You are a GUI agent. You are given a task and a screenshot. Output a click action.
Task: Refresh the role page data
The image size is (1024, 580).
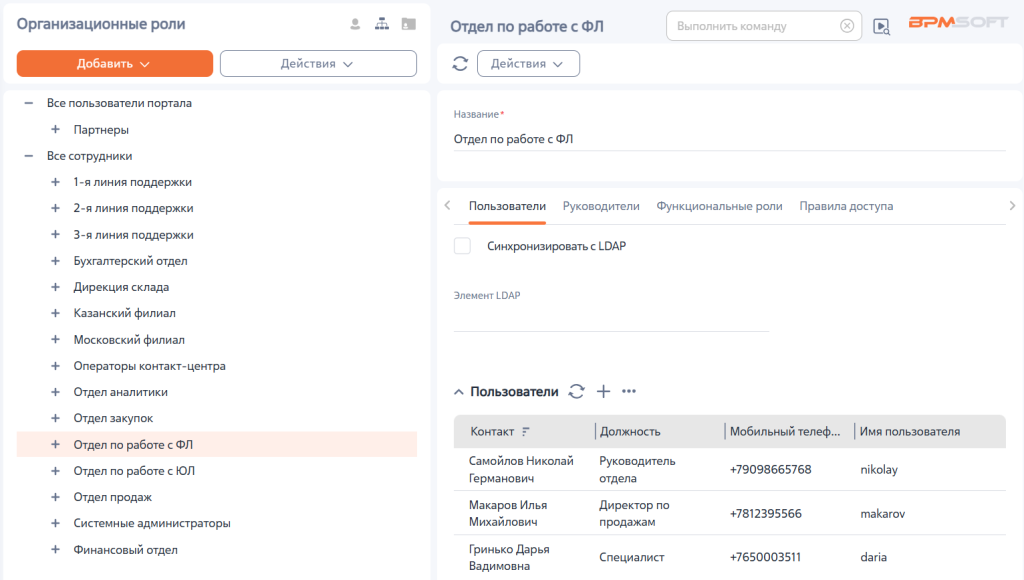pyautogui.click(x=460, y=63)
